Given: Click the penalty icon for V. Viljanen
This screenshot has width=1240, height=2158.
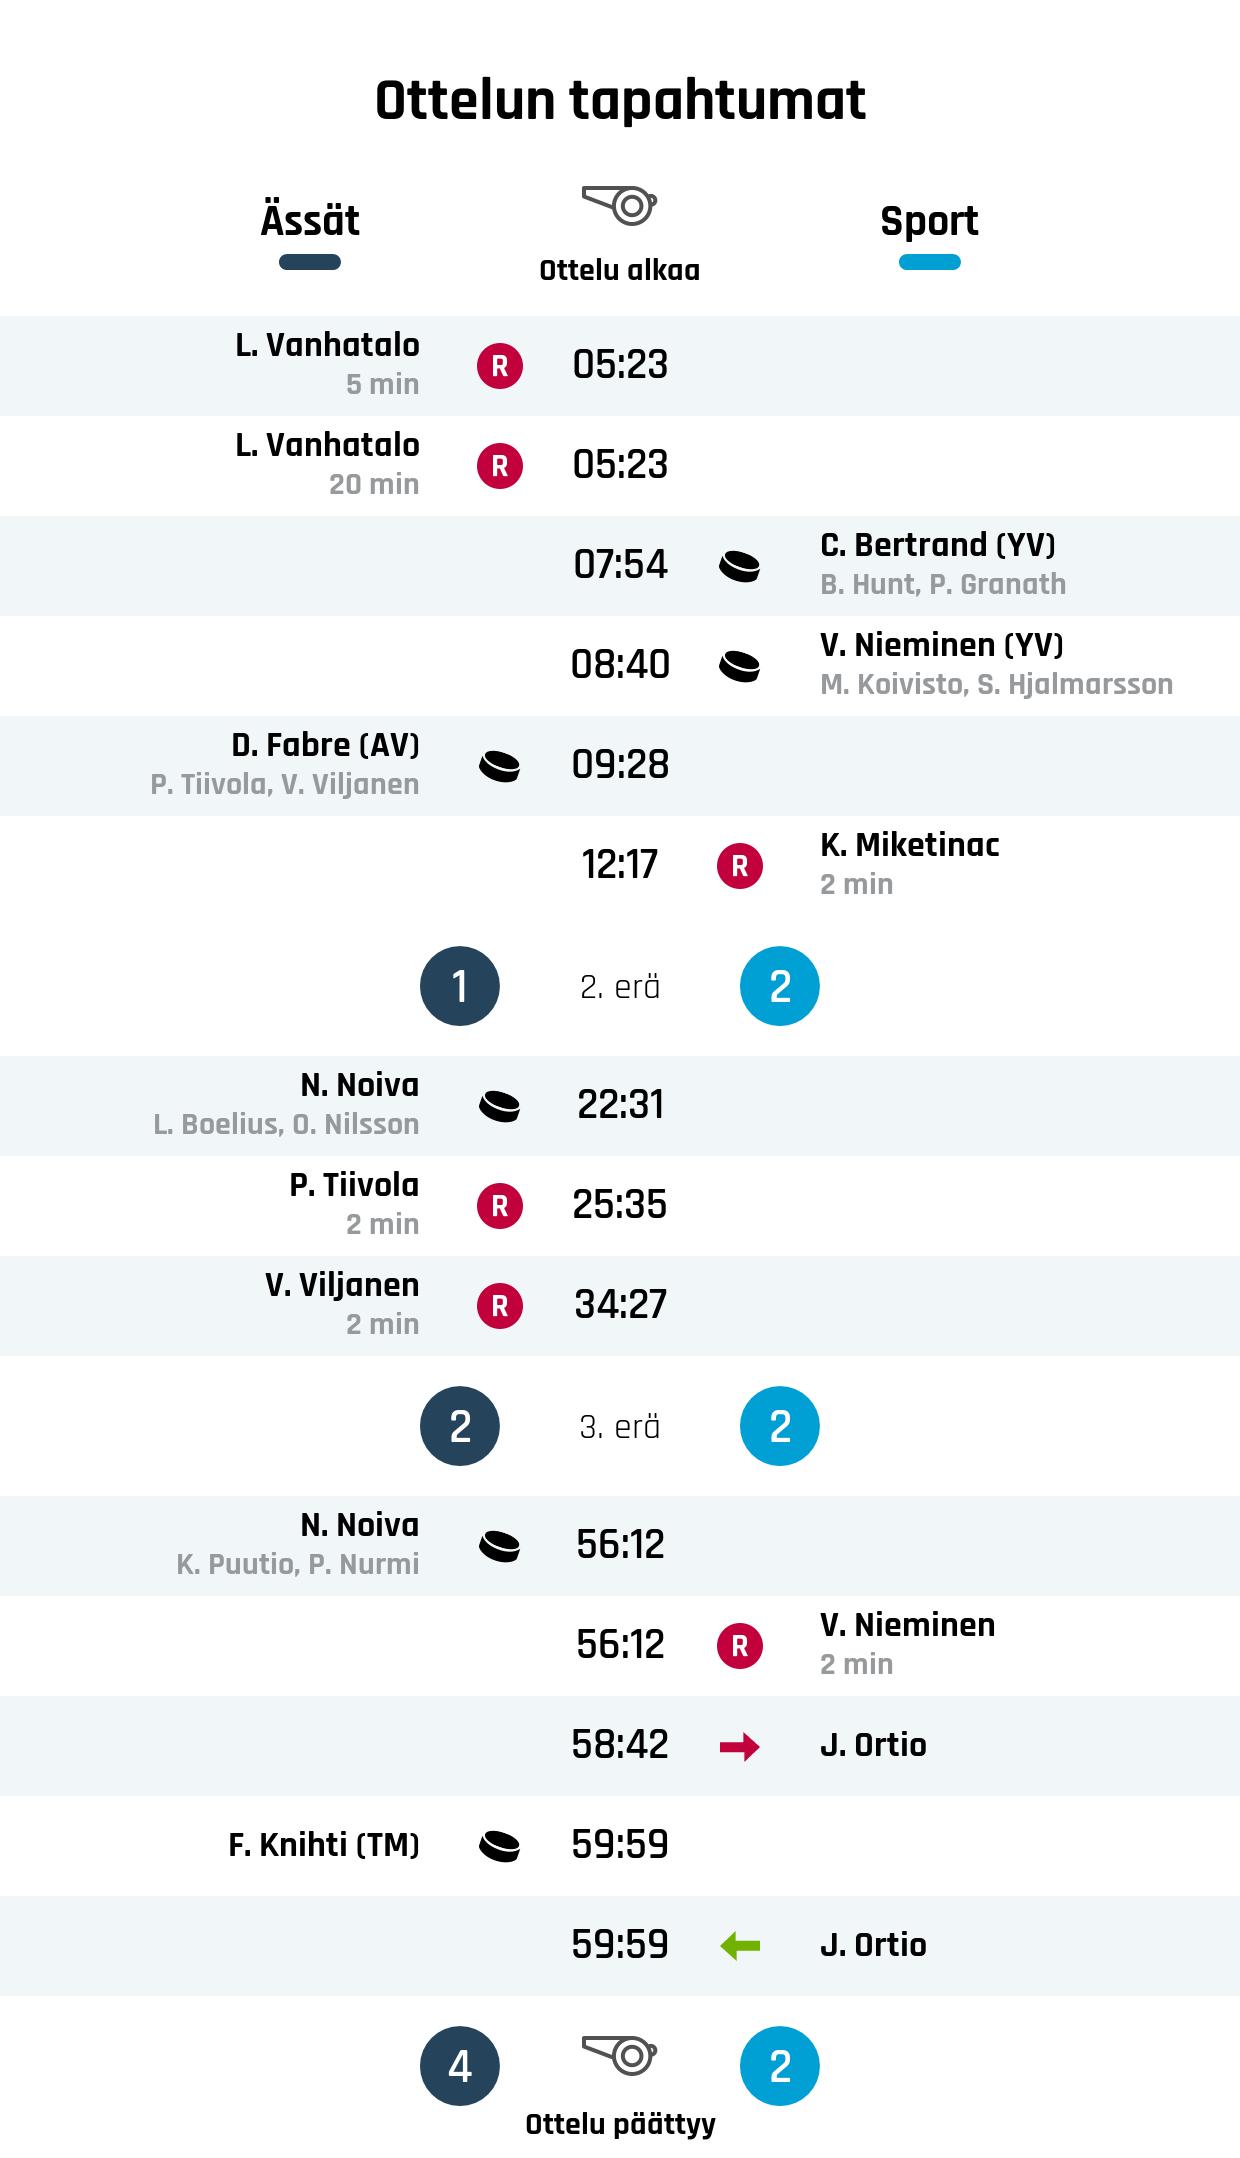Looking at the screenshot, I should 500,1306.
